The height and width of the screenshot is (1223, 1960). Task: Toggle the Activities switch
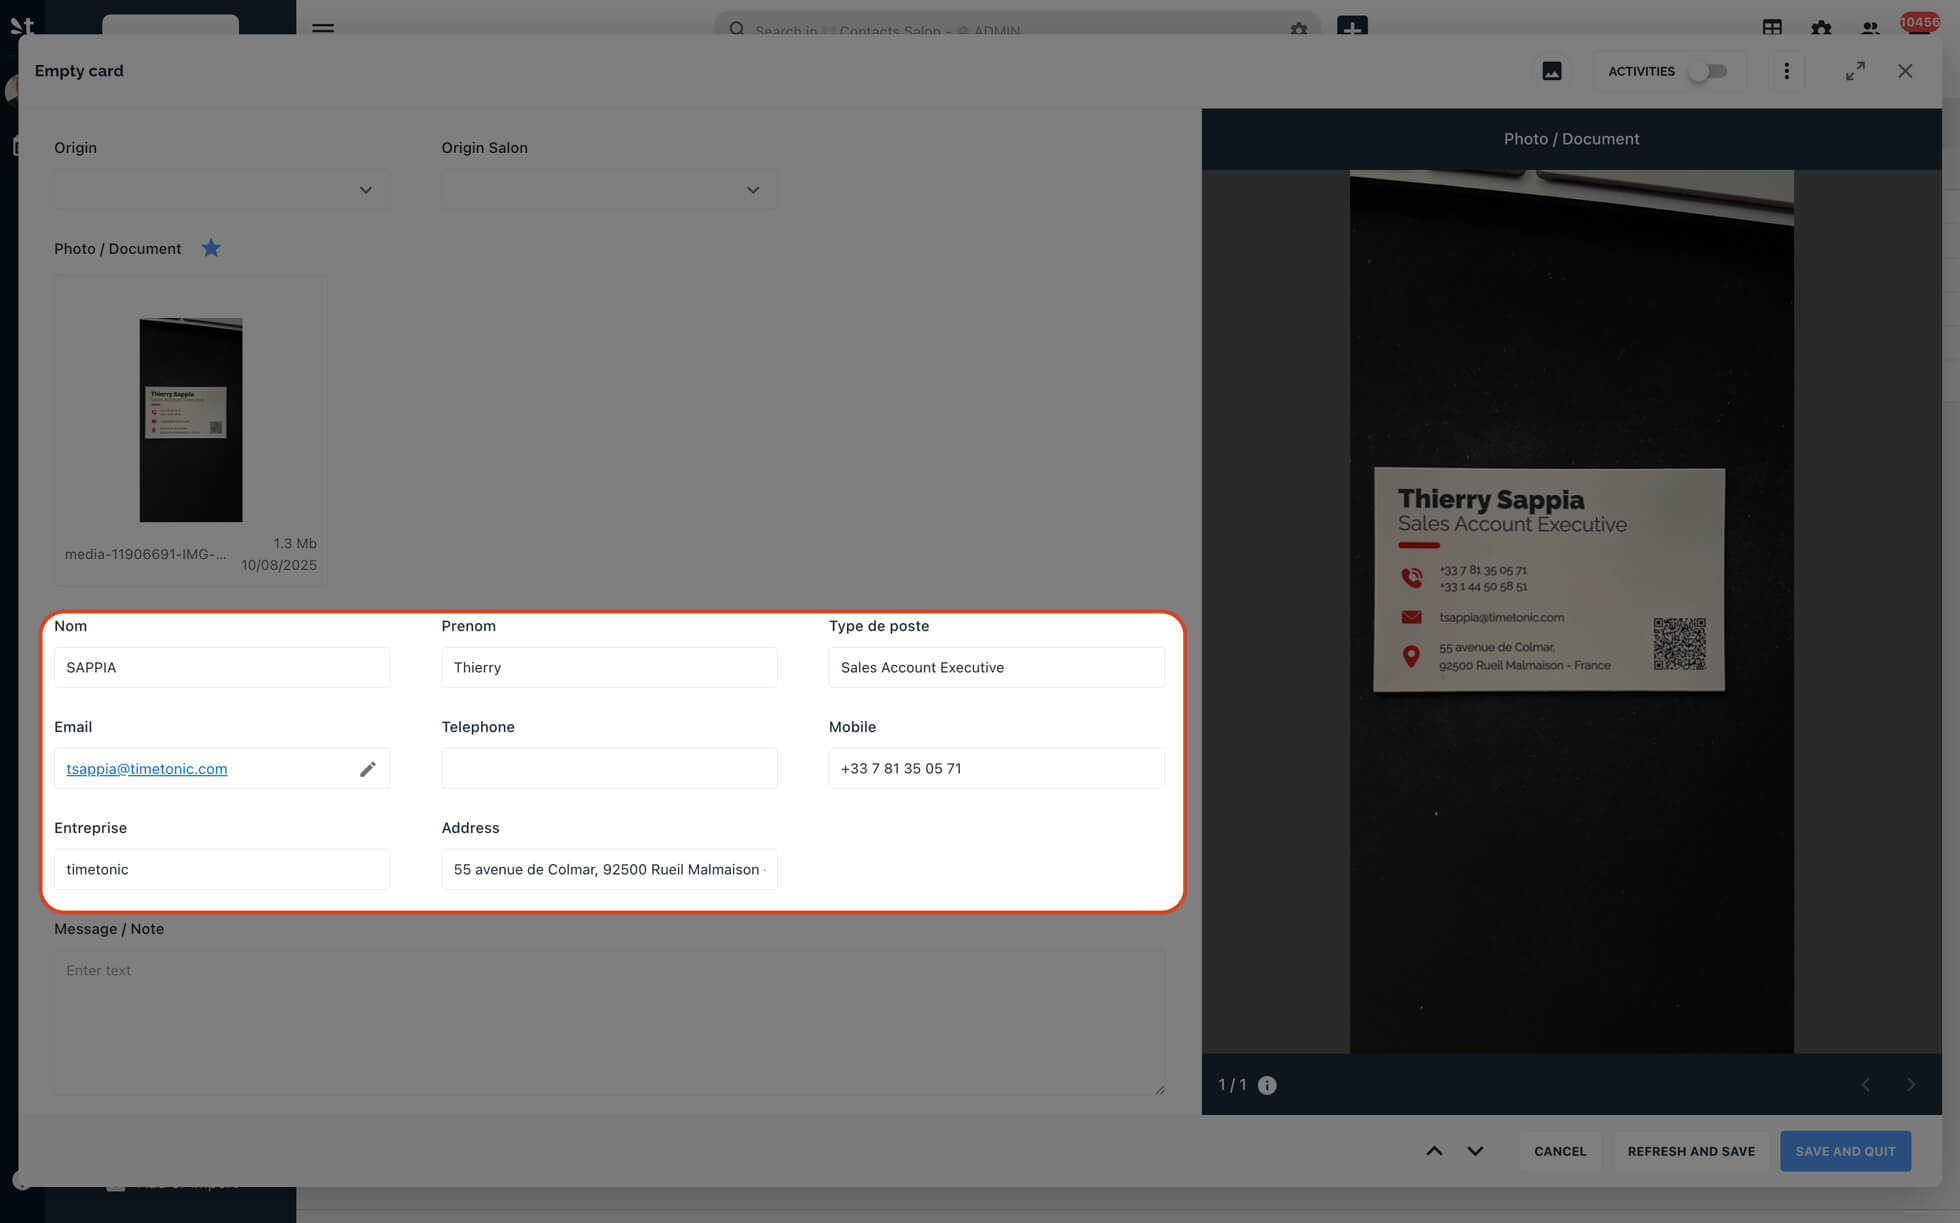[x=1708, y=71]
